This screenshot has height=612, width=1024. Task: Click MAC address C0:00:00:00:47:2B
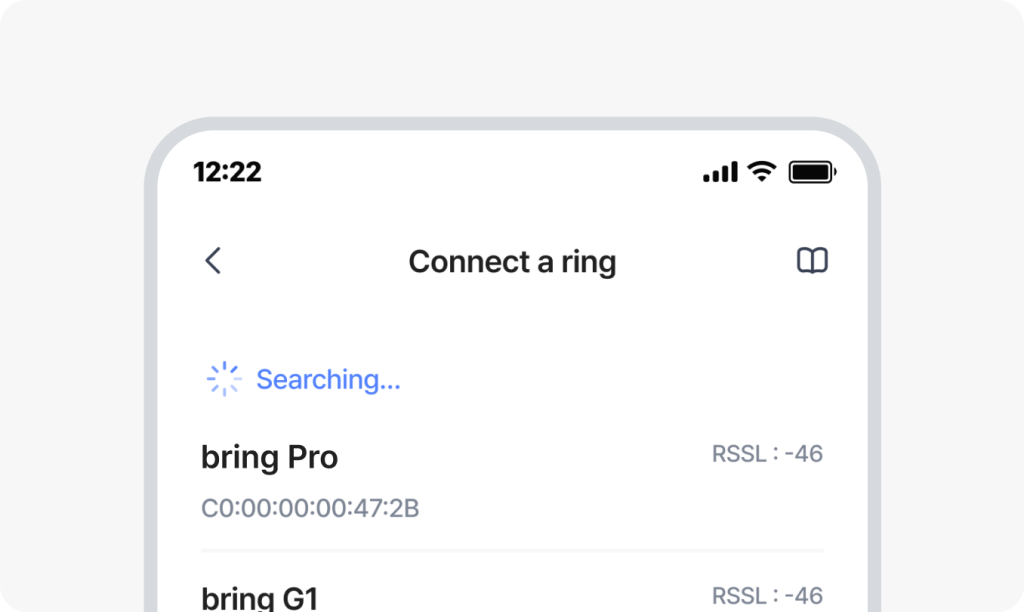tap(310, 509)
